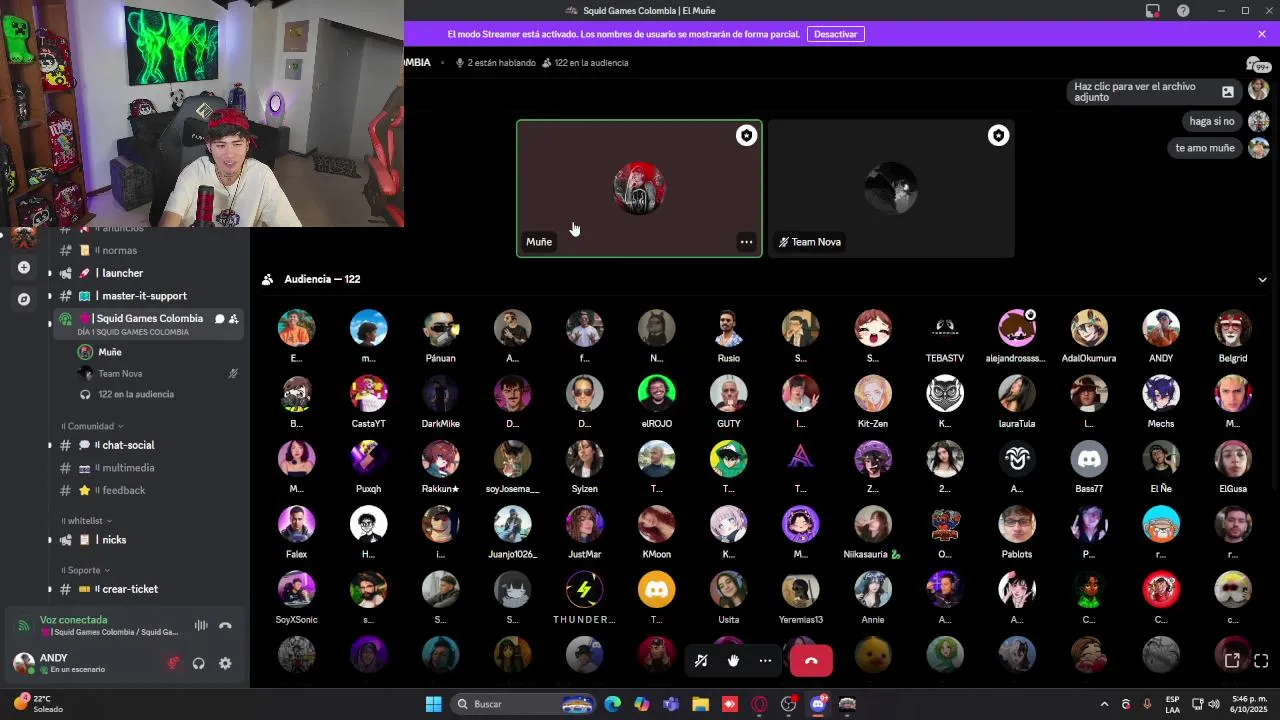Add a server with the plus icon
This screenshot has width=1280, height=720.
(24, 268)
